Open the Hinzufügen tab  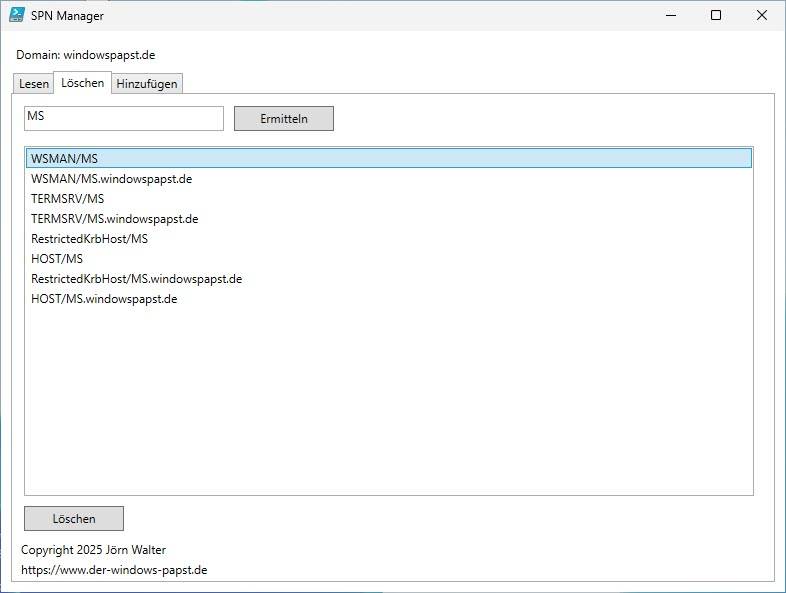(x=147, y=84)
